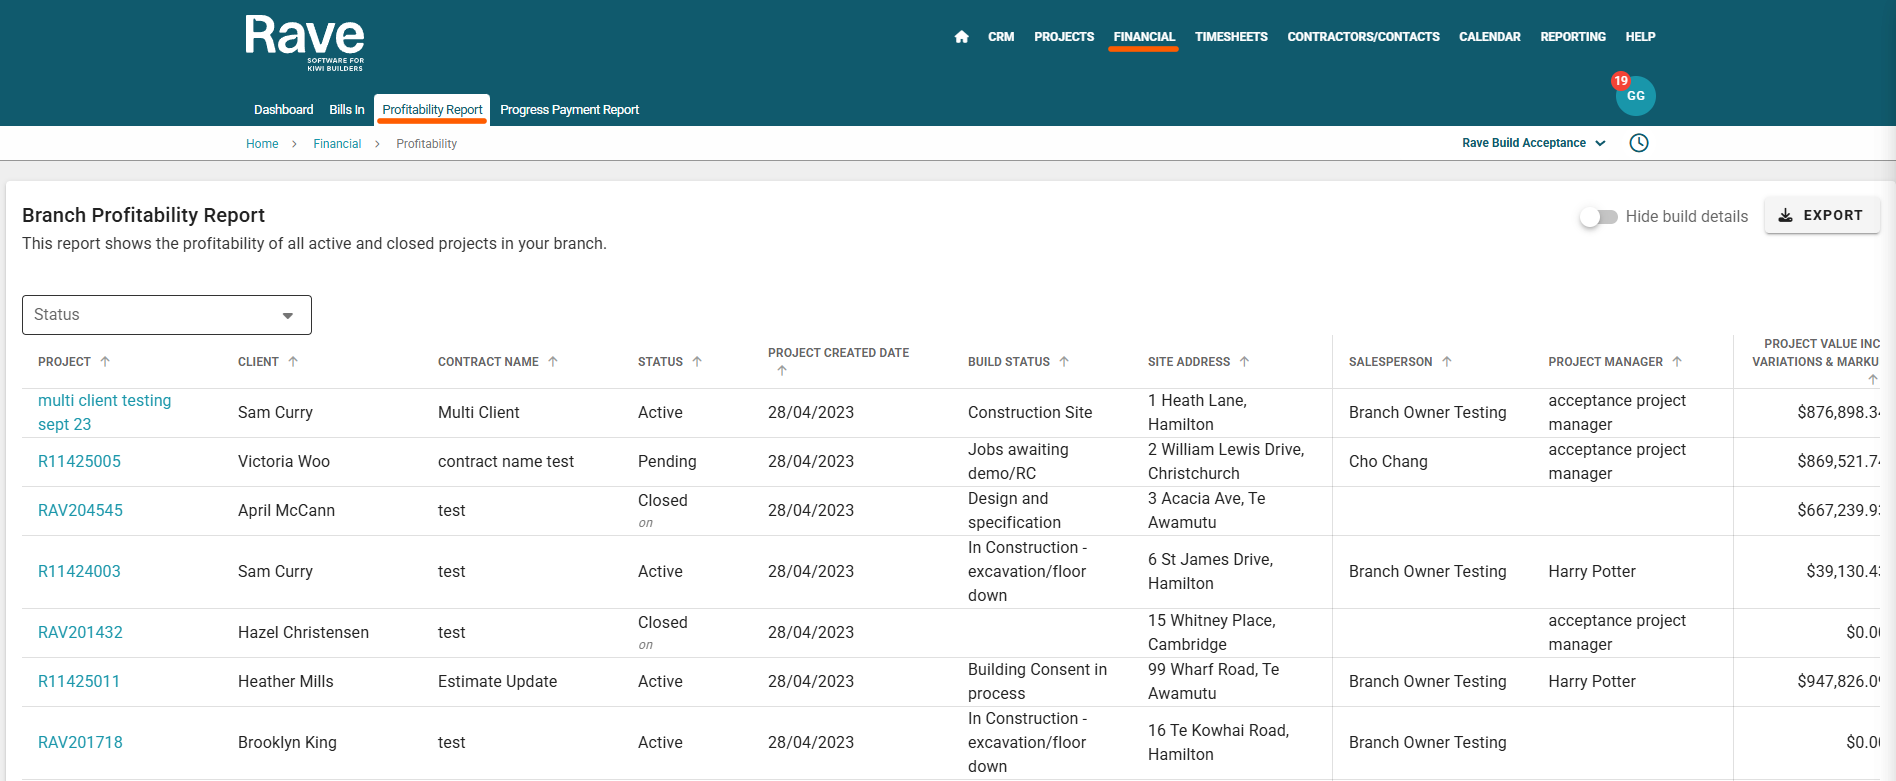Sort by Salesperson column arrow
This screenshot has height=781, width=1896.
coord(1446,362)
